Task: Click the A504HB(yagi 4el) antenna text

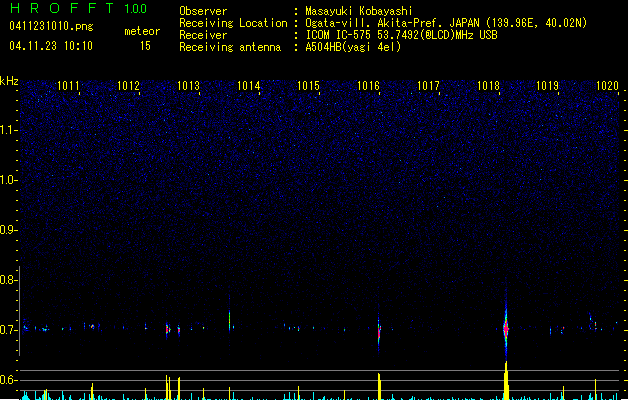Action: click(x=353, y=47)
